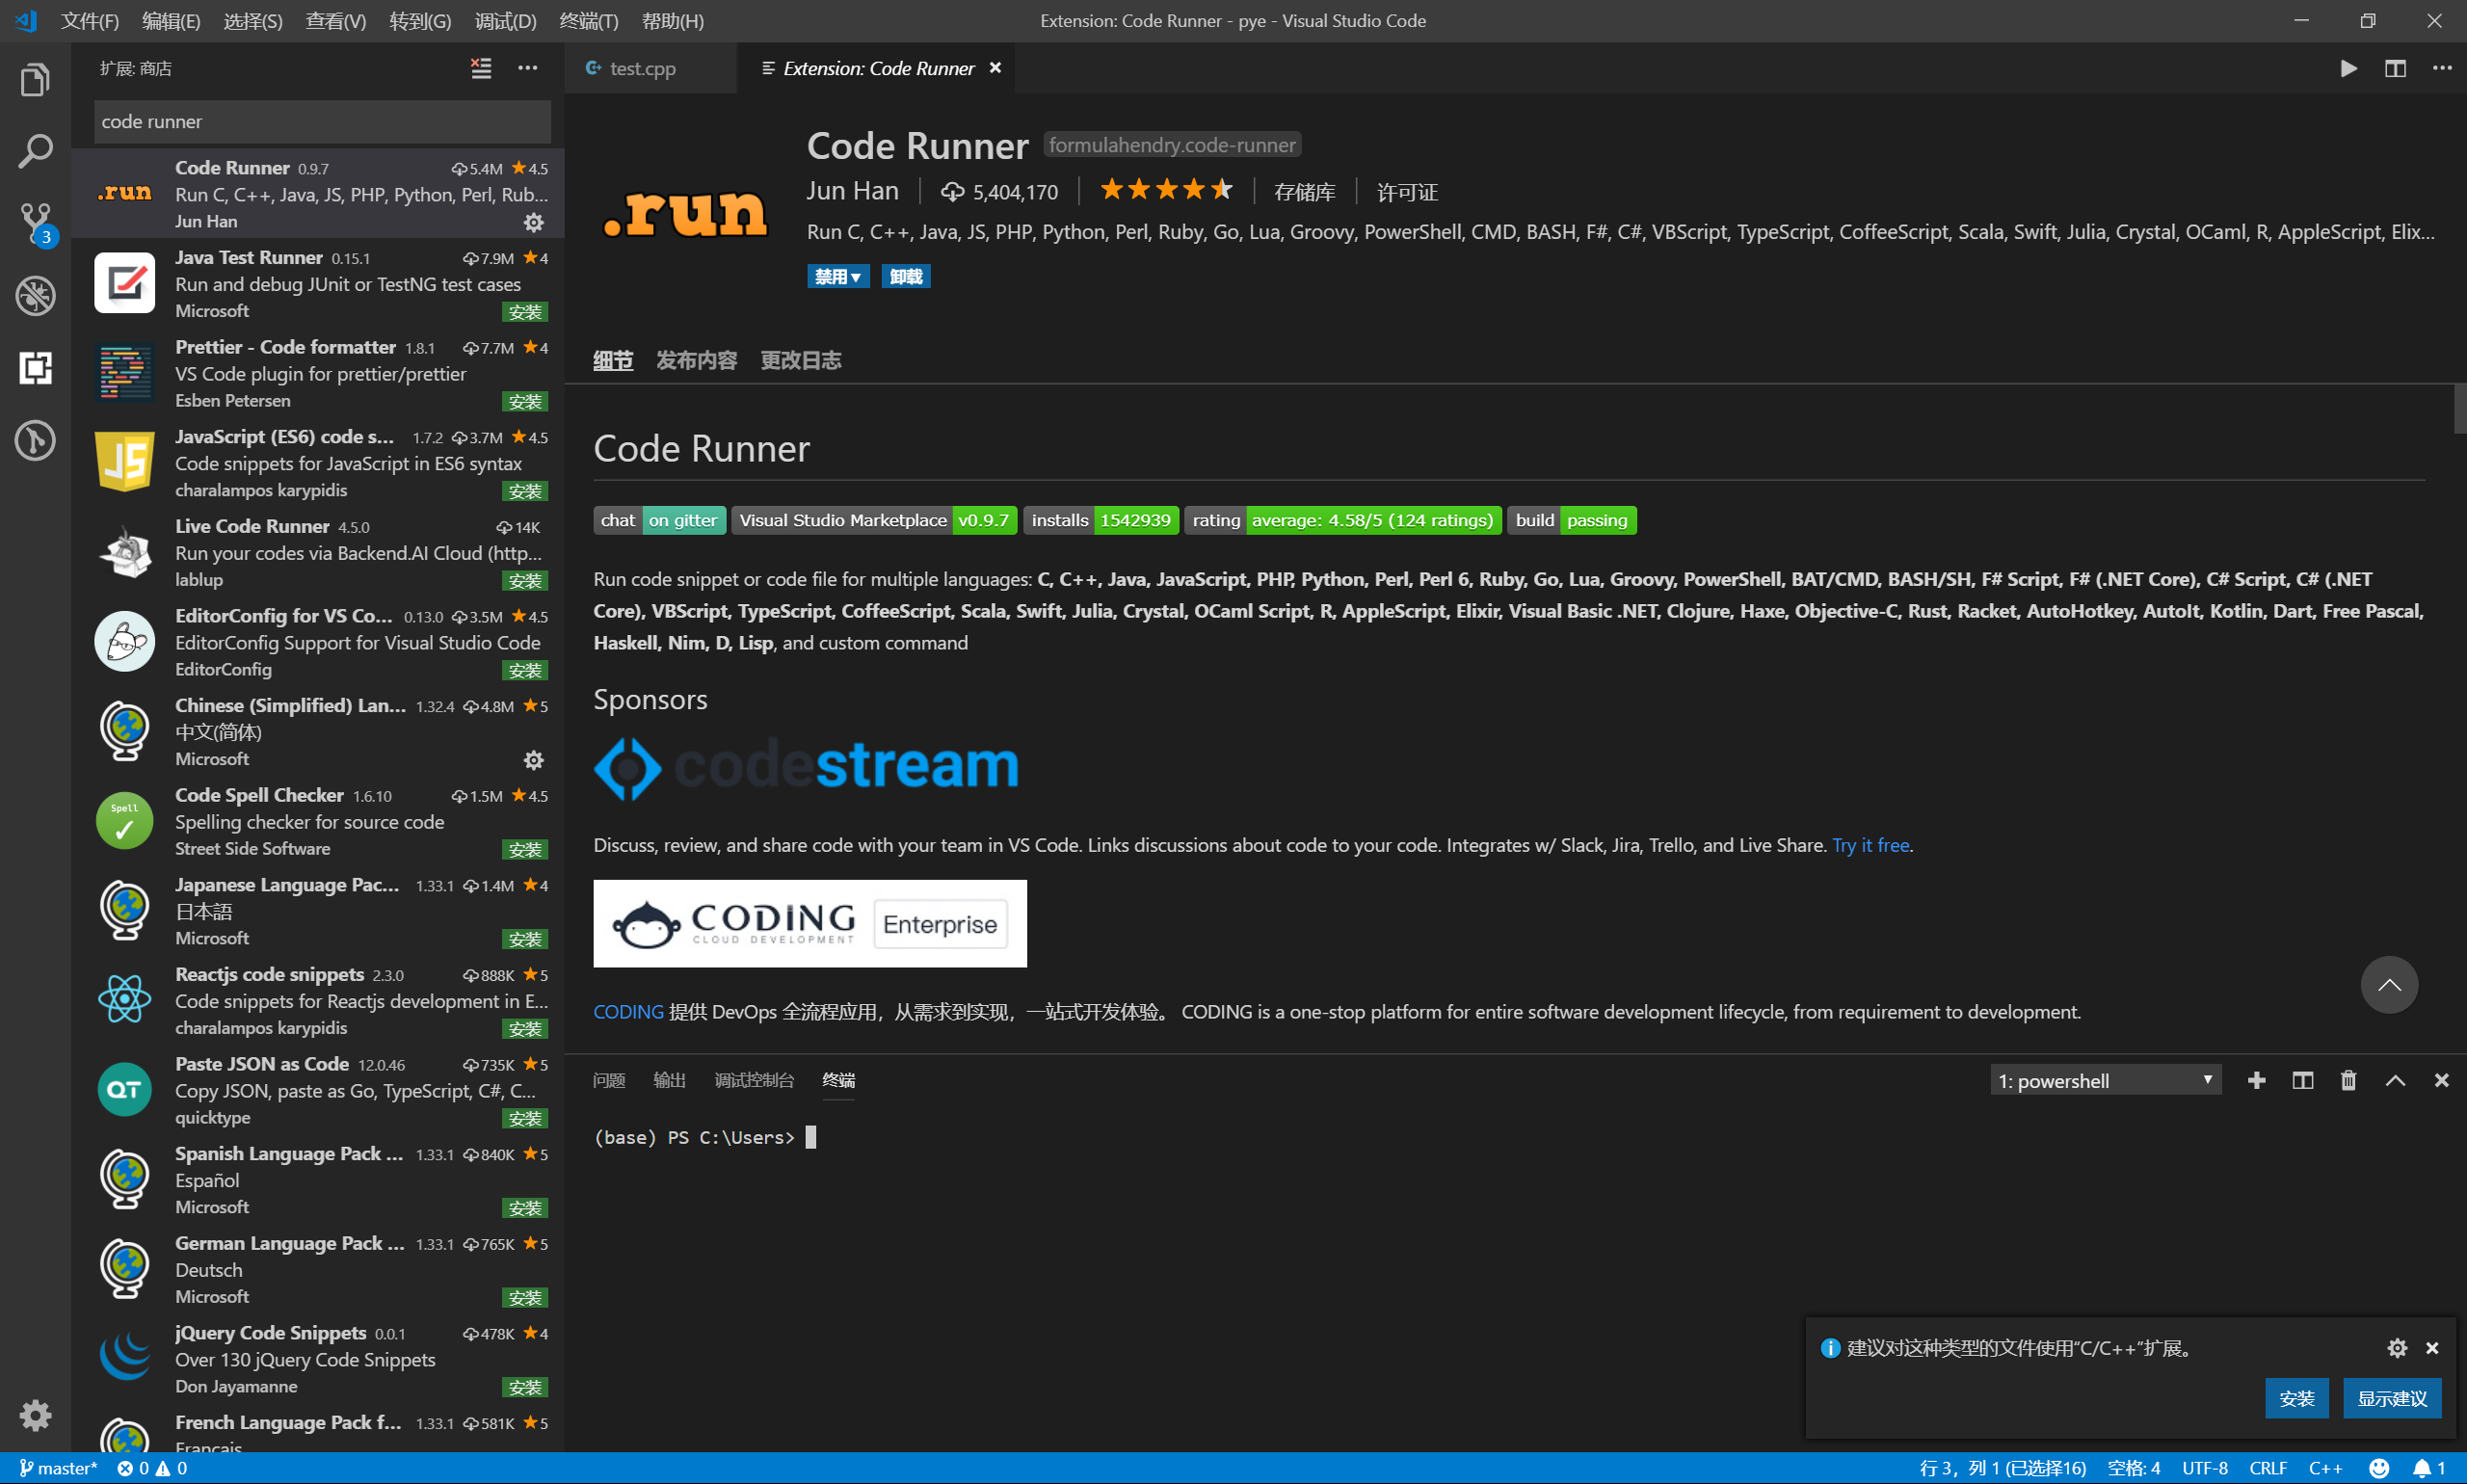2467x1484 pixels.
Task: Open the Extensions view in the activity bar
Action: 35,368
